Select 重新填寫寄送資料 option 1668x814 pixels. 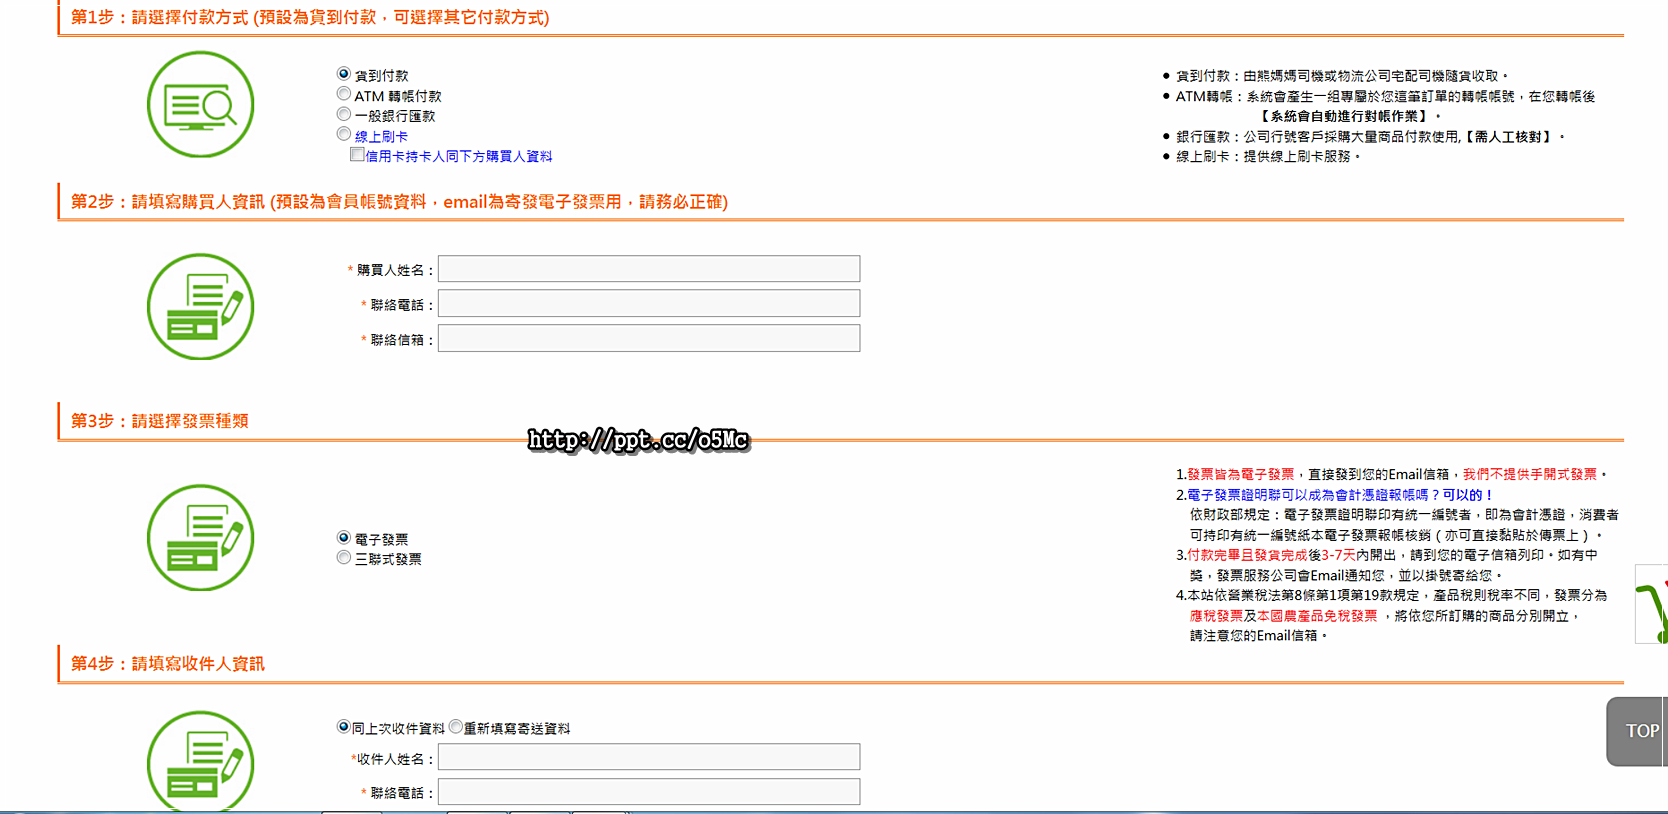tap(456, 727)
